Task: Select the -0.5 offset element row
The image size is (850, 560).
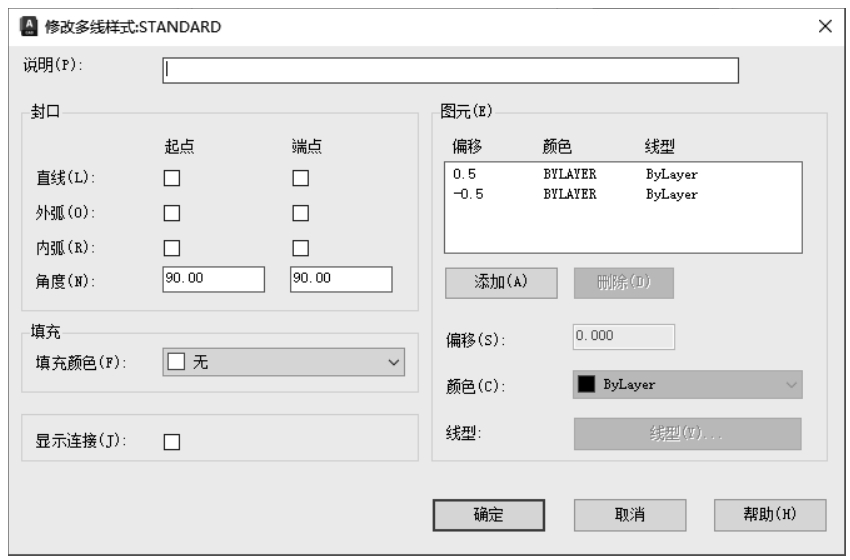Action: 620,194
